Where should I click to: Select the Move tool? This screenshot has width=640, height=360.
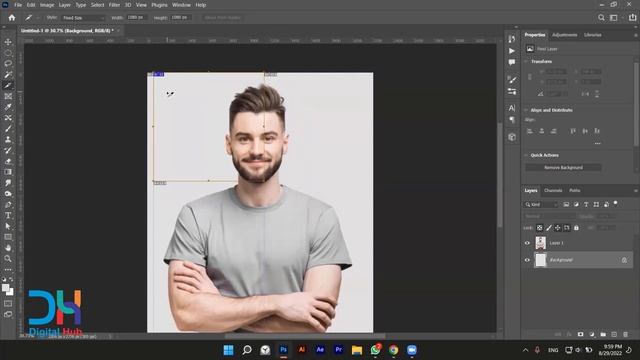(8, 42)
